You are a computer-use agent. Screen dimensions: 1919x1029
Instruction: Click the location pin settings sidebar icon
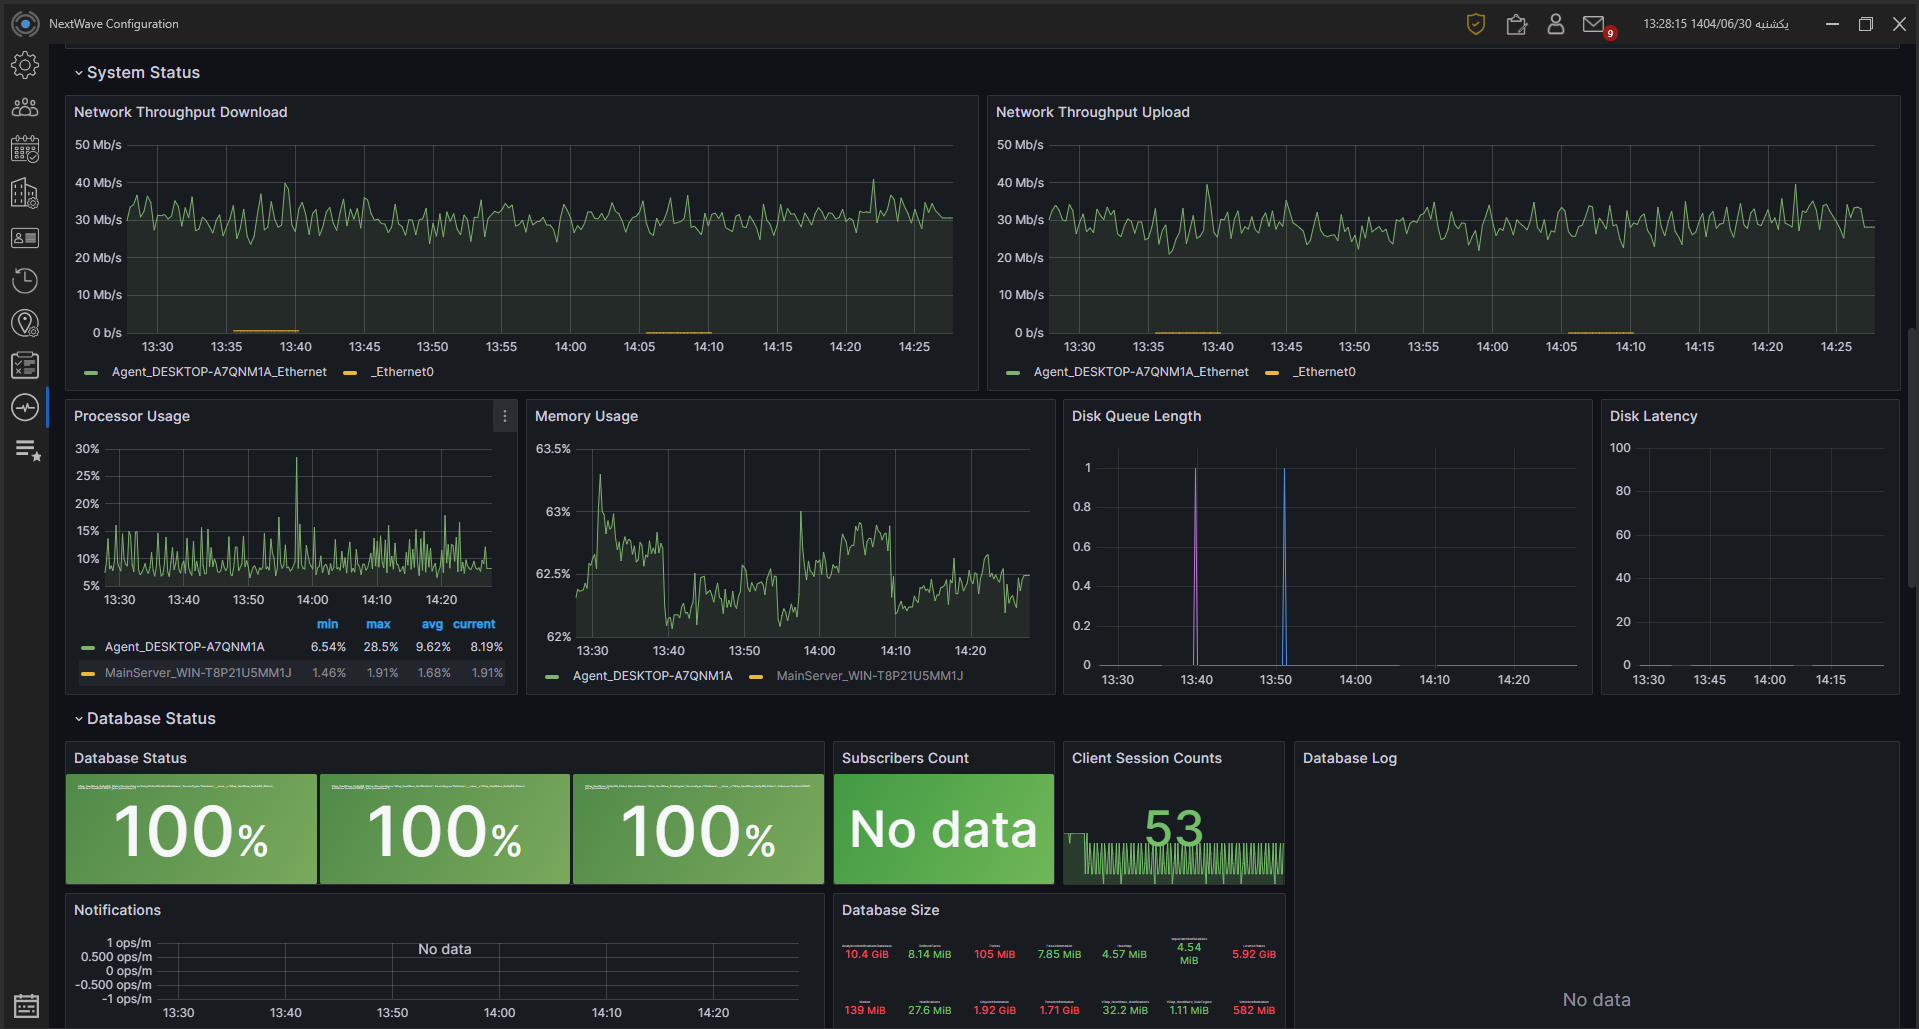point(25,324)
